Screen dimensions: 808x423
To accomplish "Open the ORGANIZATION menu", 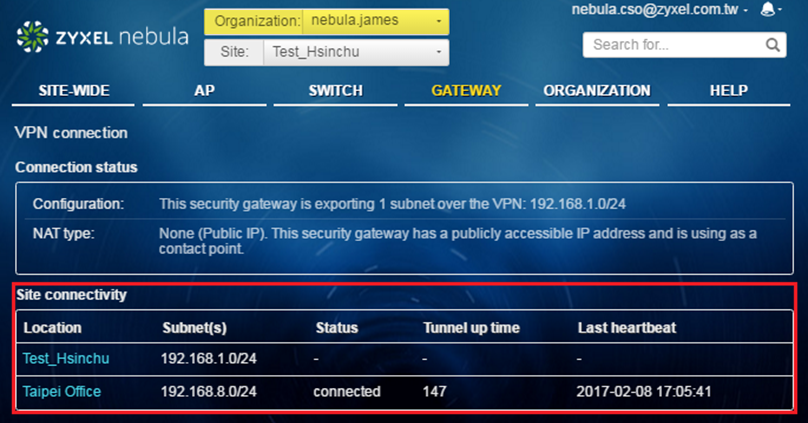I will 597,91.
